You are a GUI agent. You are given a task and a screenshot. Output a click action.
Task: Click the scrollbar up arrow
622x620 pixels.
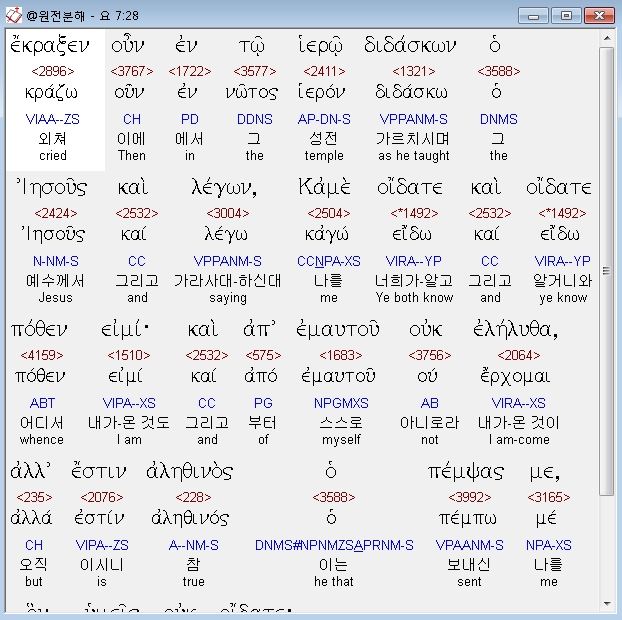click(x=607, y=38)
